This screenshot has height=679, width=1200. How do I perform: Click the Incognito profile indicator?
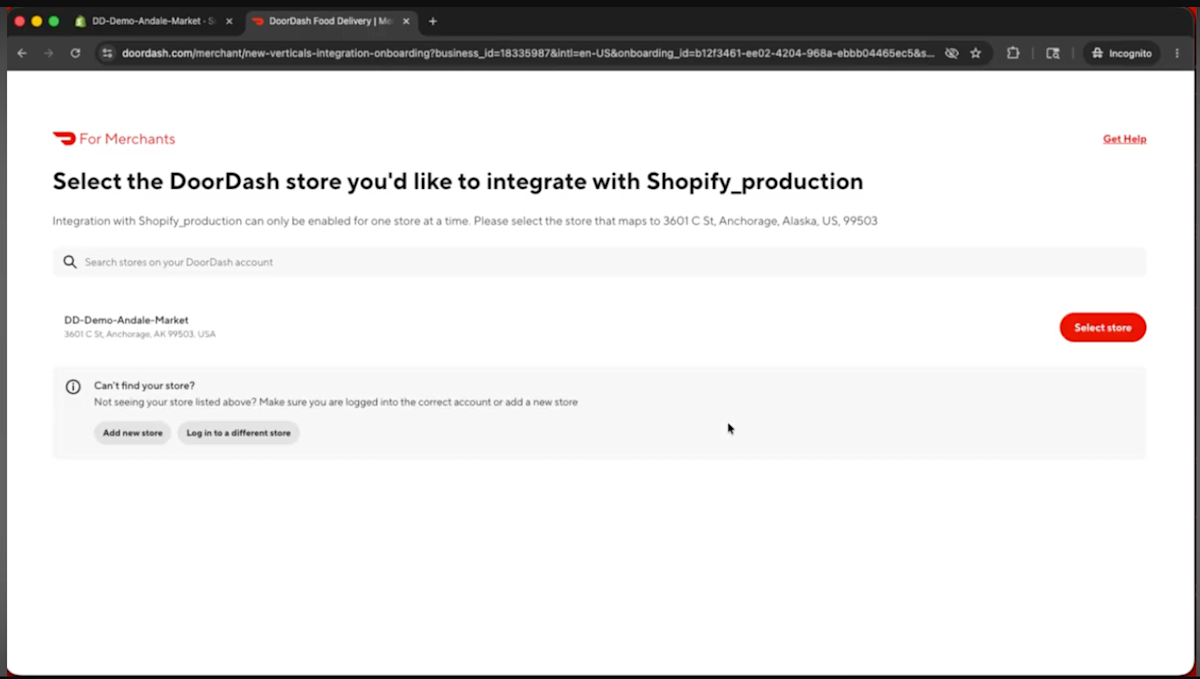tap(1122, 53)
